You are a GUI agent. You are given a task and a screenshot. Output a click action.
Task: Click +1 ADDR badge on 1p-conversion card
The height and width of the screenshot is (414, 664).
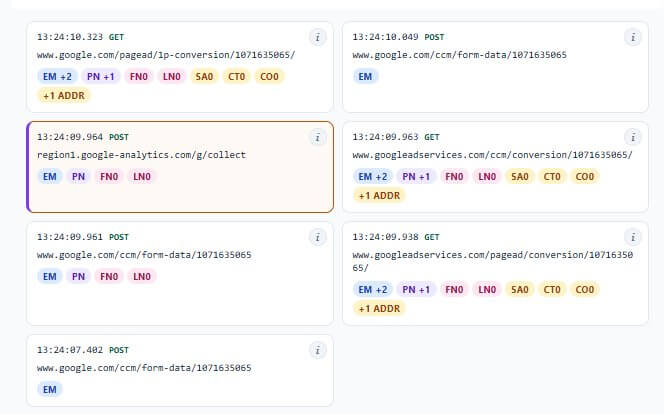point(64,96)
